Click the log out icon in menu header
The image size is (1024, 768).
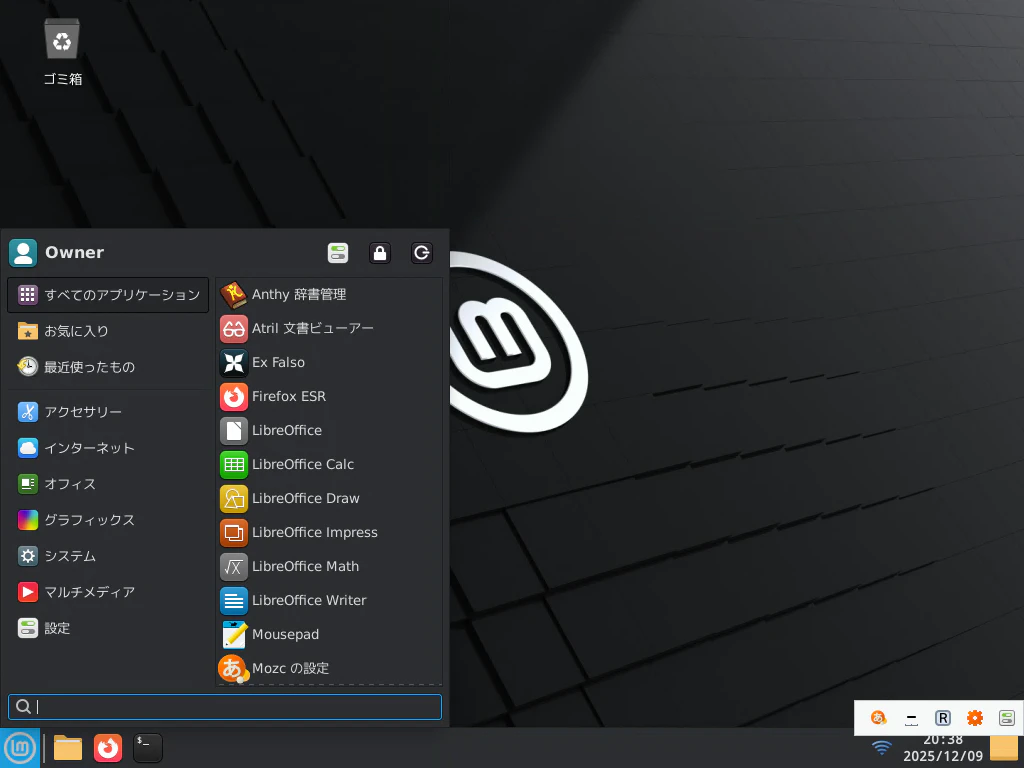tap(422, 253)
